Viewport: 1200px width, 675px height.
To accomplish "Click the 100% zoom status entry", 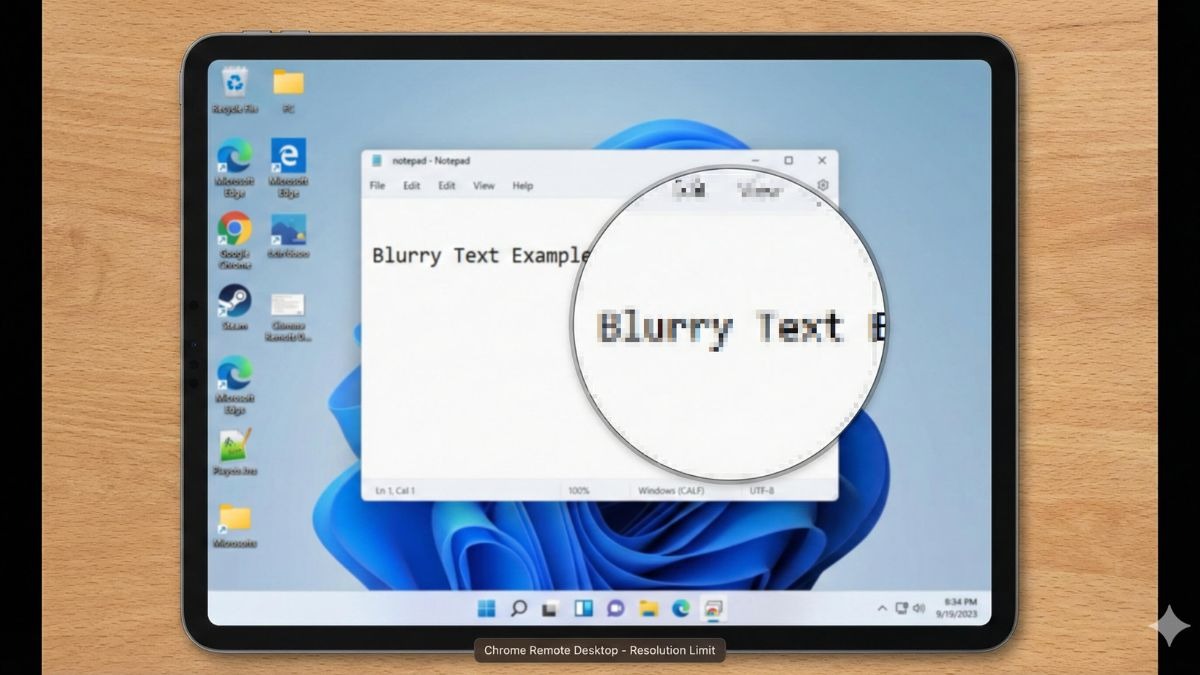I will tap(579, 491).
